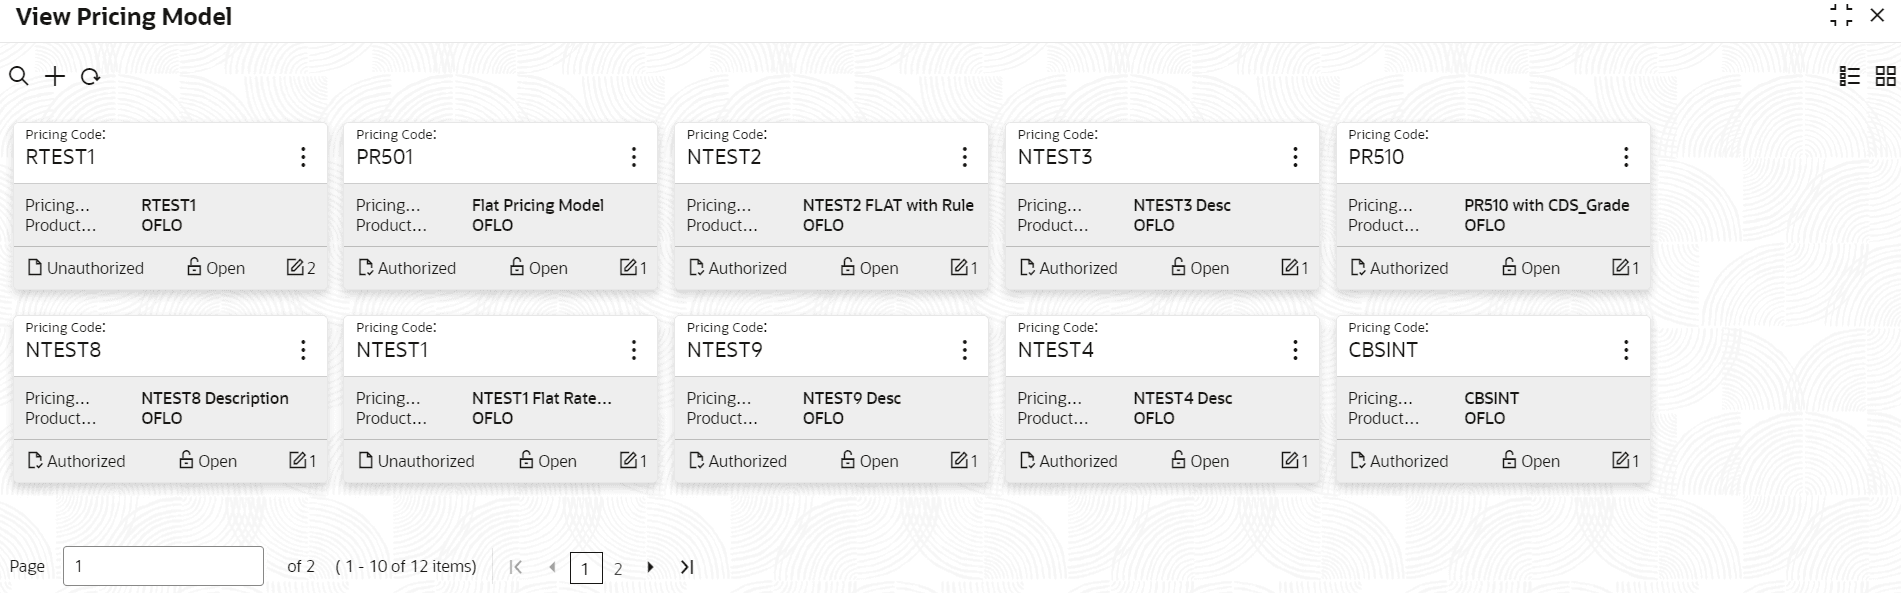This screenshot has height=593, width=1901.
Task: Click the edit count badge showing 2 on RTEST1
Action: click(x=297, y=267)
